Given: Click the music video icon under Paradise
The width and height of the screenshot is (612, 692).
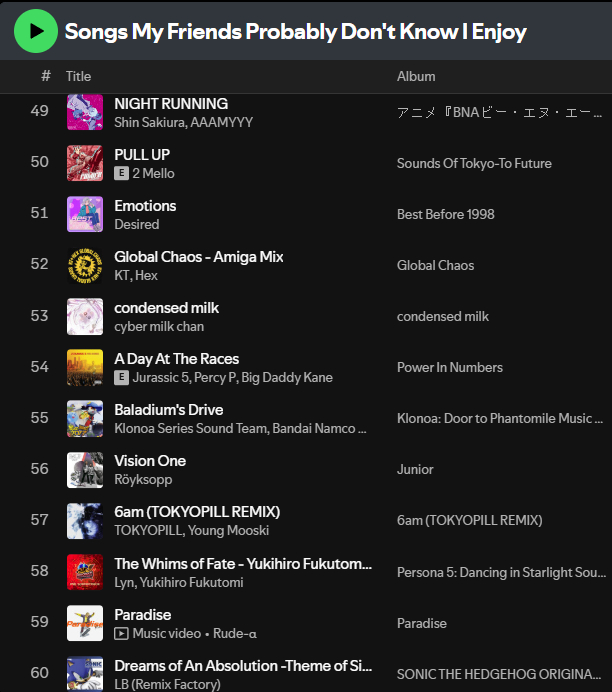Looking at the screenshot, I should coord(122,634).
